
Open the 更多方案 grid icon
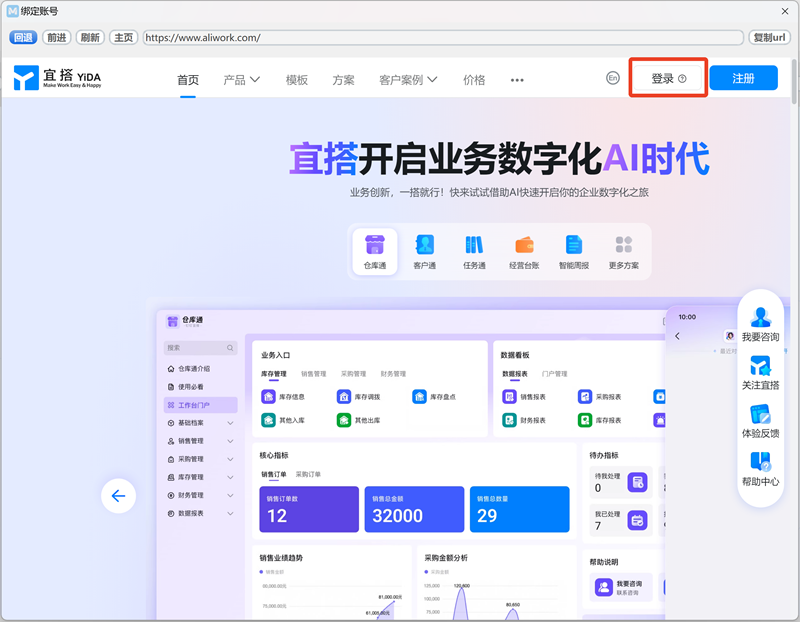(623, 244)
